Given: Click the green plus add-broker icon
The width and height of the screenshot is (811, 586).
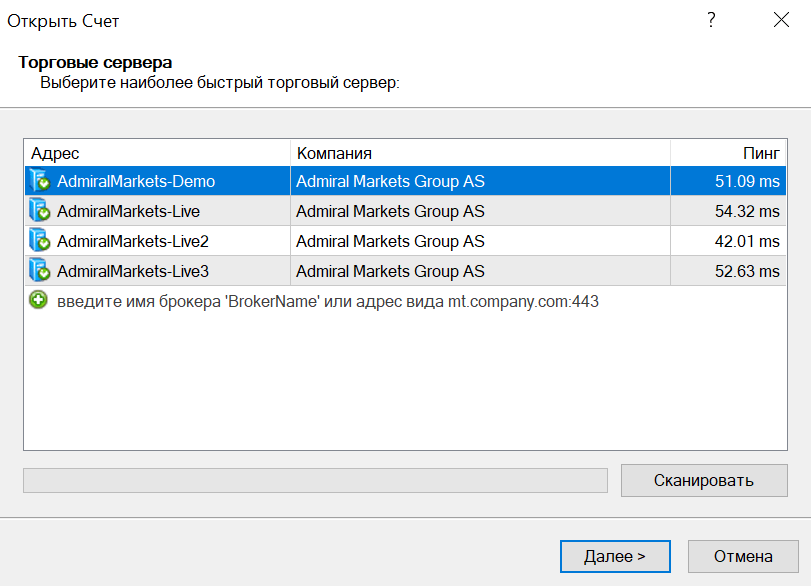Looking at the screenshot, I should (x=38, y=300).
